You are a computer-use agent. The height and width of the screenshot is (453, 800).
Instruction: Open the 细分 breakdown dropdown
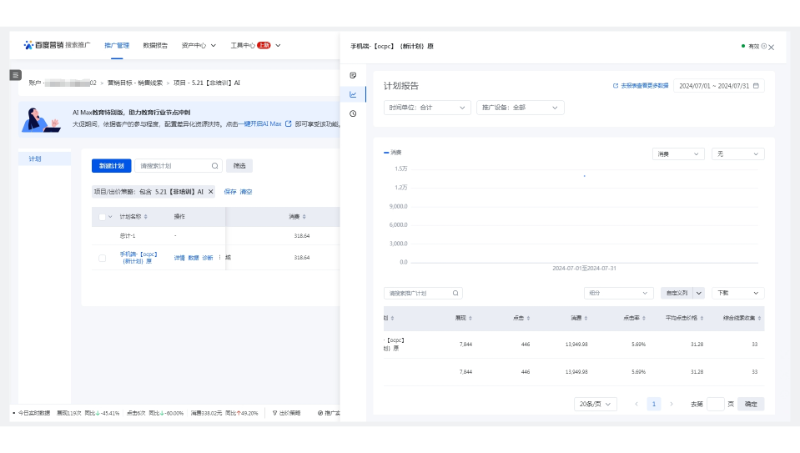(618, 293)
